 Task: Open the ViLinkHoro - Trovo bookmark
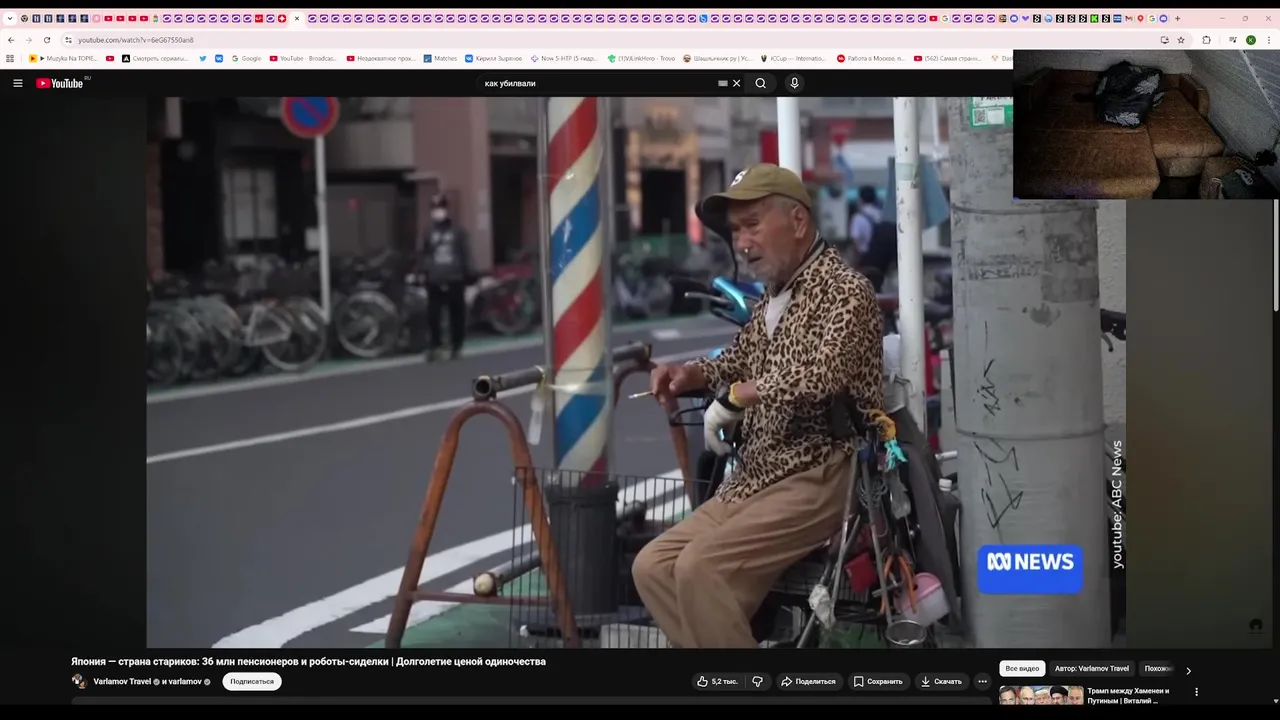[642, 58]
